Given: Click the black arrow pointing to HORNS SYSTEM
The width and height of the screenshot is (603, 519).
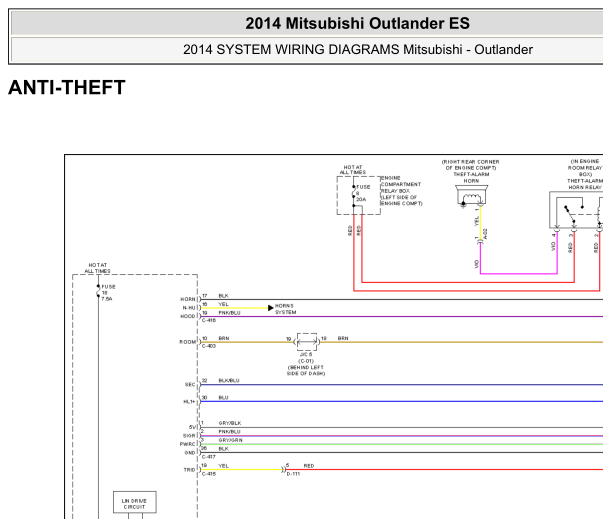Looking at the screenshot, I should point(271,308).
